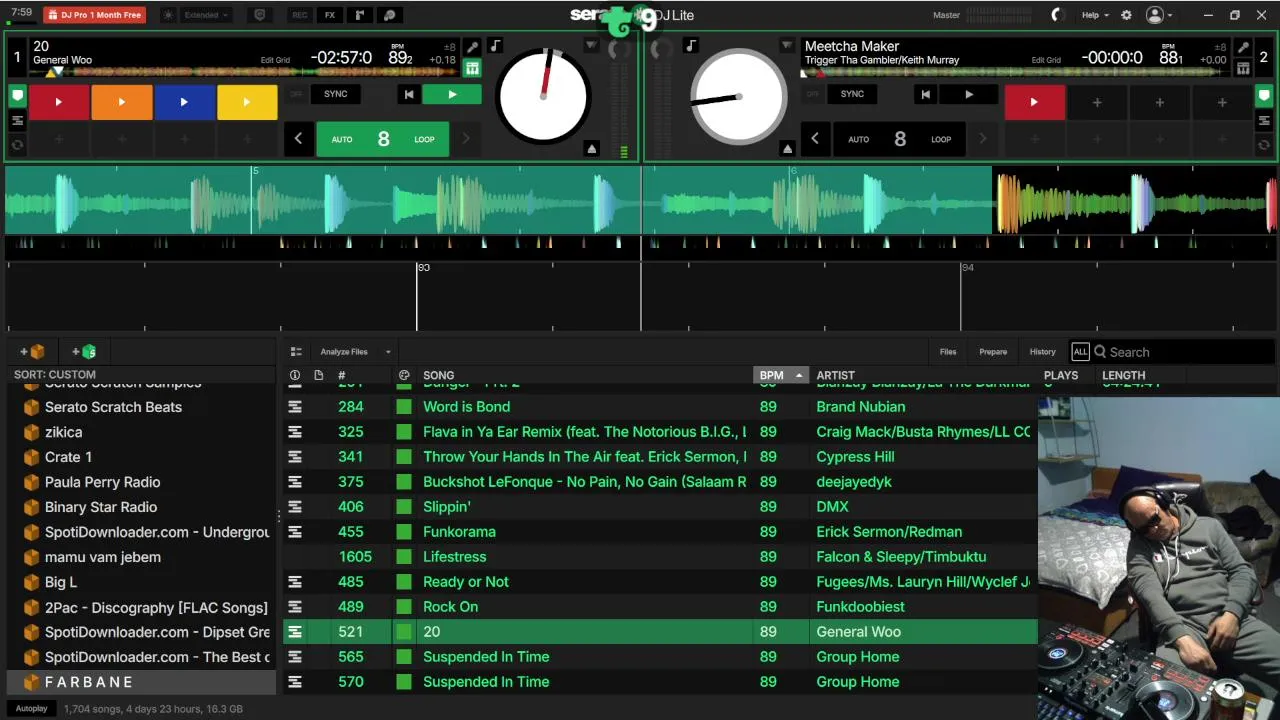Image resolution: width=1280 pixels, height=720 pixels.
Task: Toggle key lock note icon deck 2
Action: (x=690, y=46)
